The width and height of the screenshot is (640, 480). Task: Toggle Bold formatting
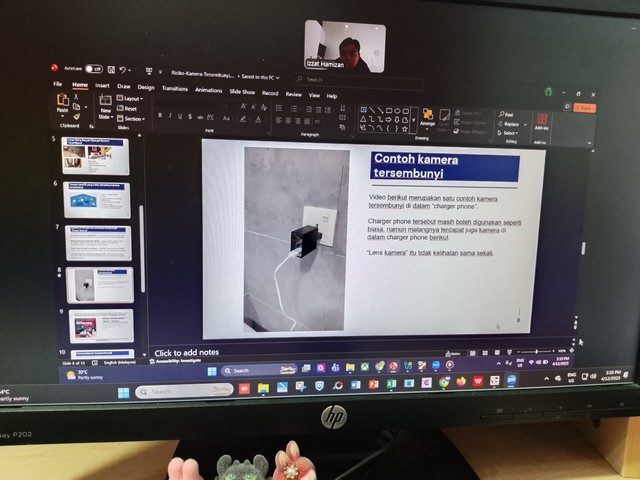click(x=160, y=116)
